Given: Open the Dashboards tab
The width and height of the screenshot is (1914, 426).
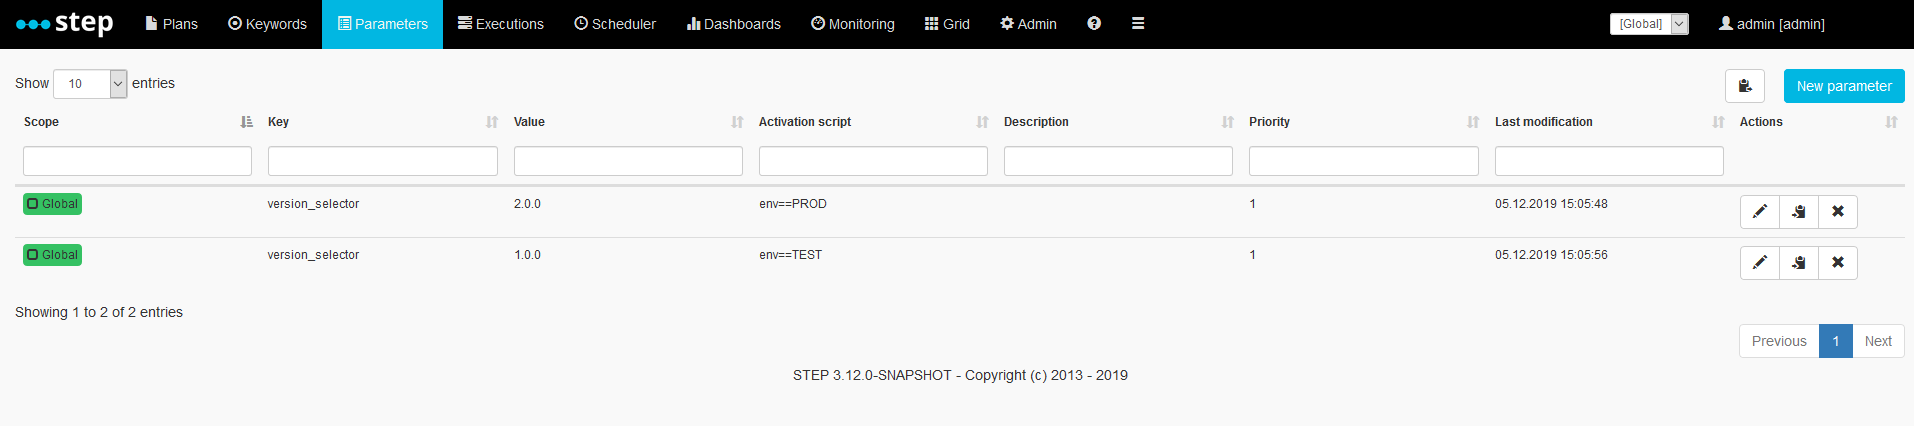Looking at the screenshot, I should click(x=734, y=24).
